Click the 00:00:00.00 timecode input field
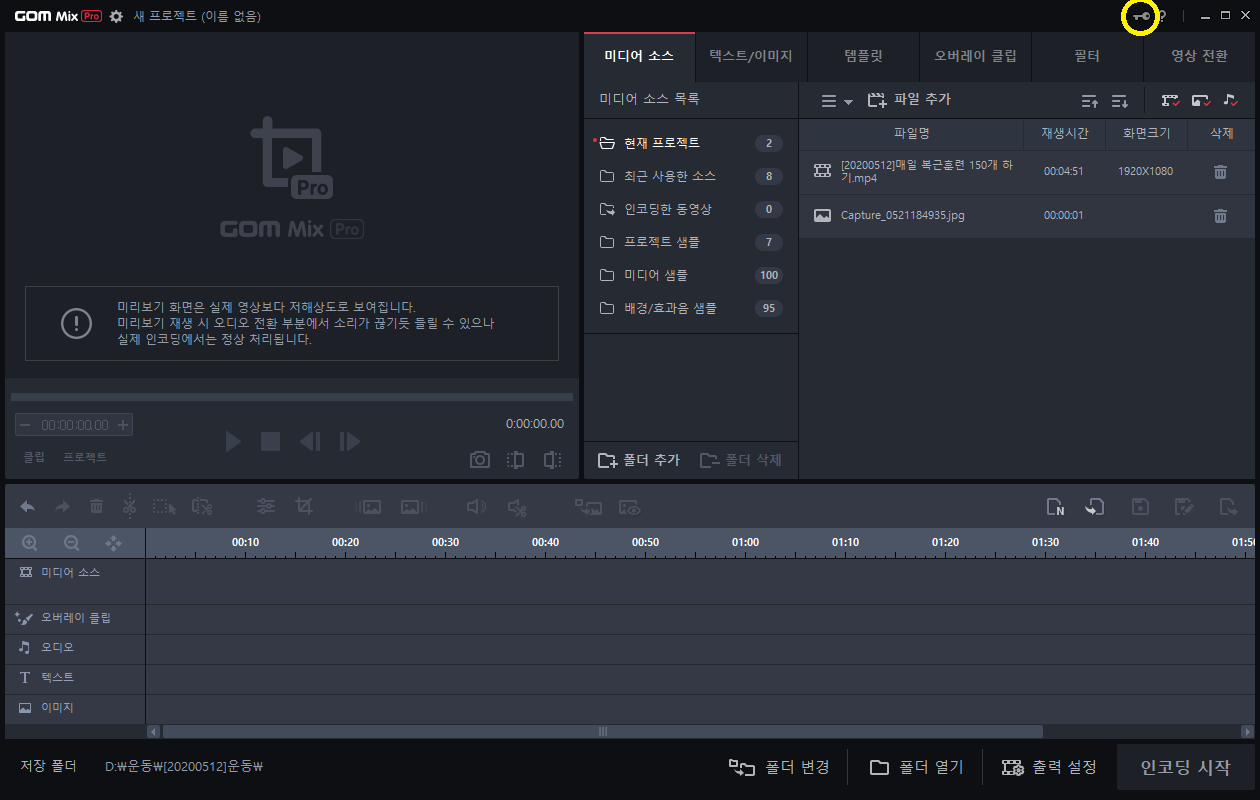 [x=74, y=425]
